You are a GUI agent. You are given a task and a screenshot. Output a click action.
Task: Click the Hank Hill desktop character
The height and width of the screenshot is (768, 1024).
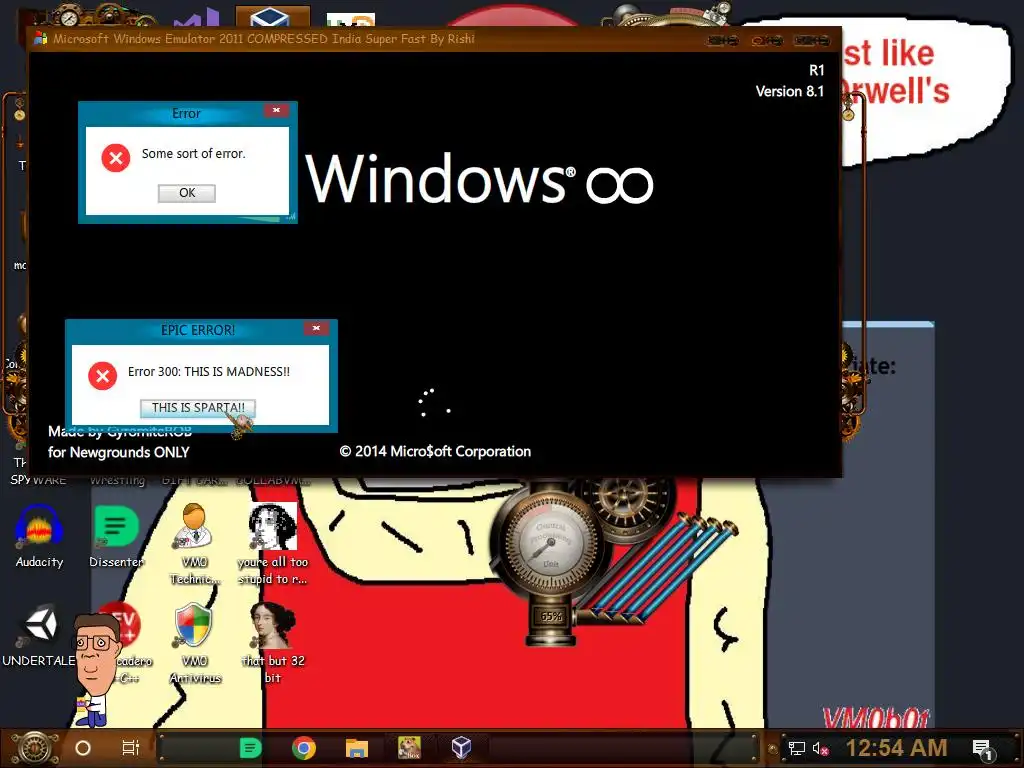[x=97, y=669]
